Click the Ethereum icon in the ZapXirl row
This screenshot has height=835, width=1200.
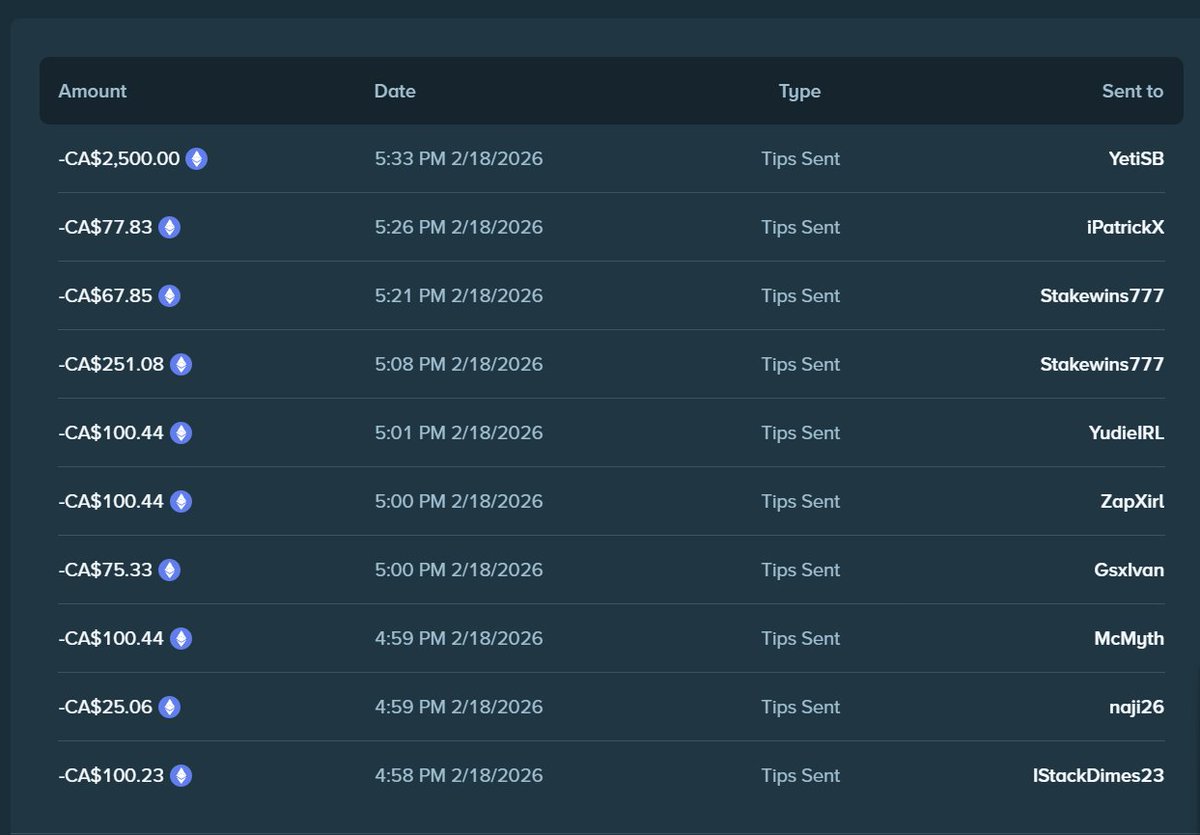click(181, 501)
